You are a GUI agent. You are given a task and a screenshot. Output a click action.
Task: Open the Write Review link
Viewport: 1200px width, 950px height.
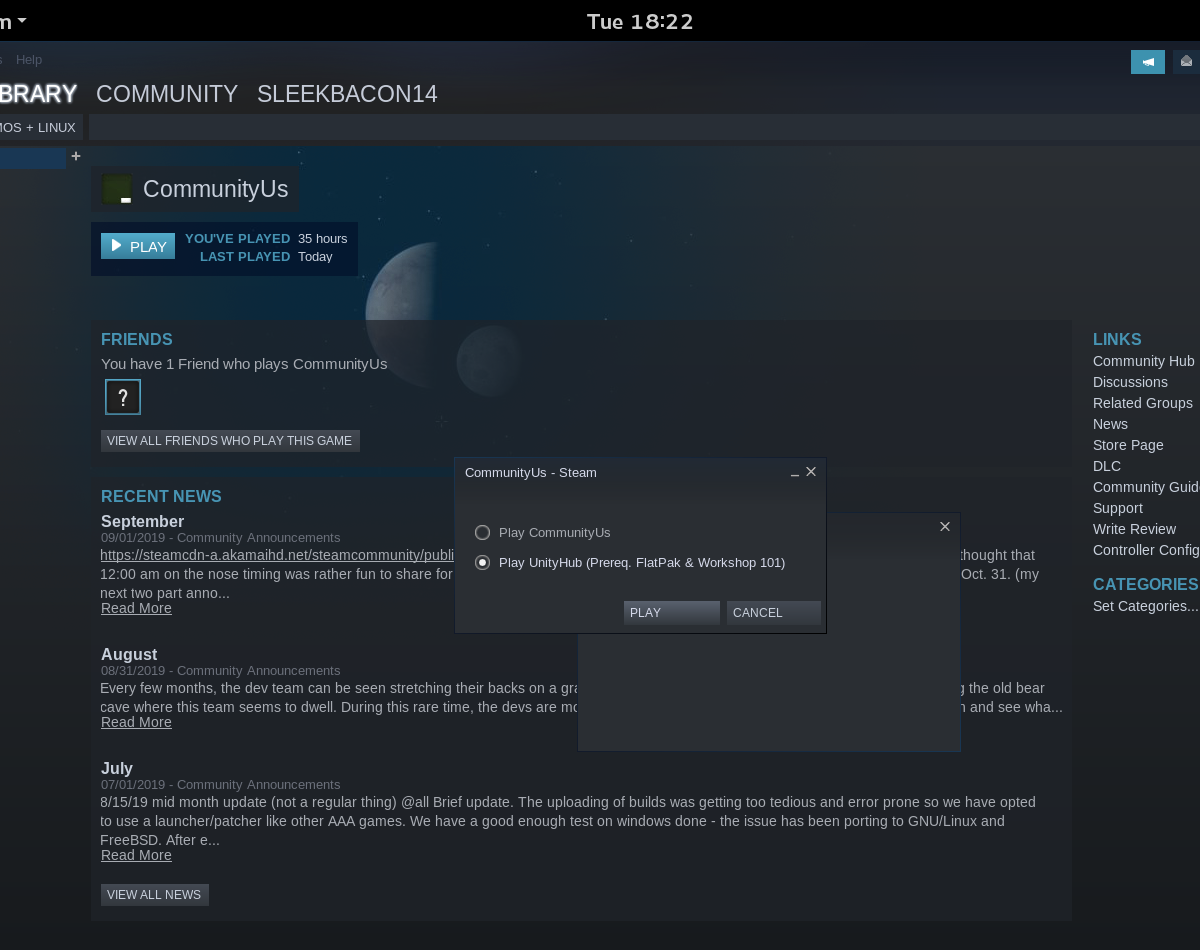point(1135,529)
